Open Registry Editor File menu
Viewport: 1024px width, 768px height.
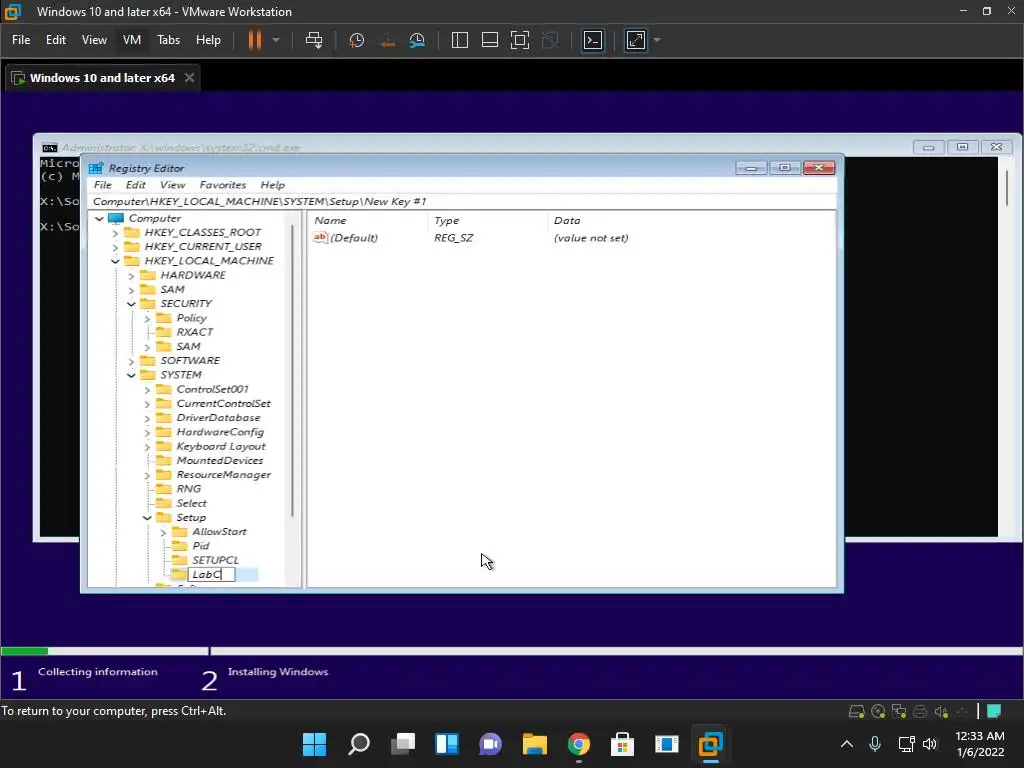[x=103, y=185]
